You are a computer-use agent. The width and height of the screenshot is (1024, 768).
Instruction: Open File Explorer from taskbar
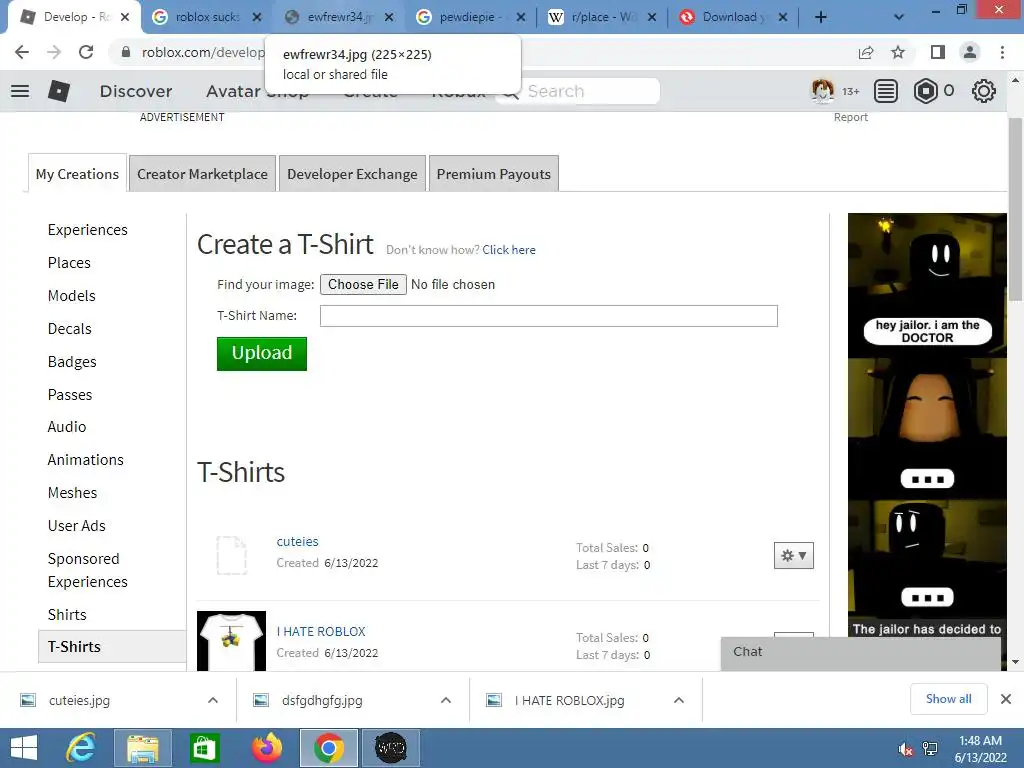[143, 748]
